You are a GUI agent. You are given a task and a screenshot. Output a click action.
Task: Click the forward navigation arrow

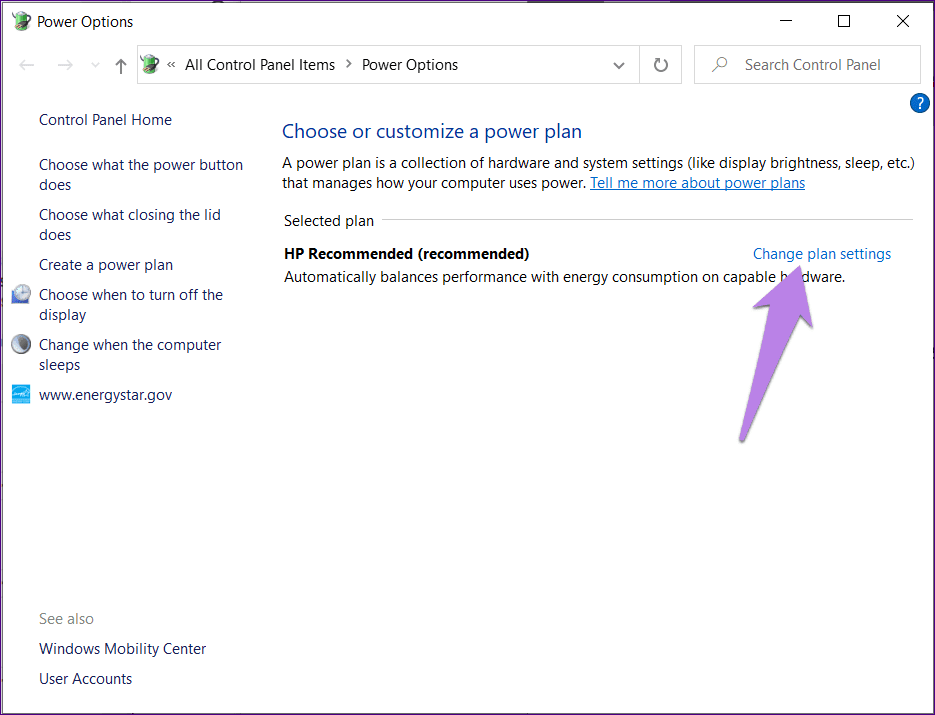[65, 65]
